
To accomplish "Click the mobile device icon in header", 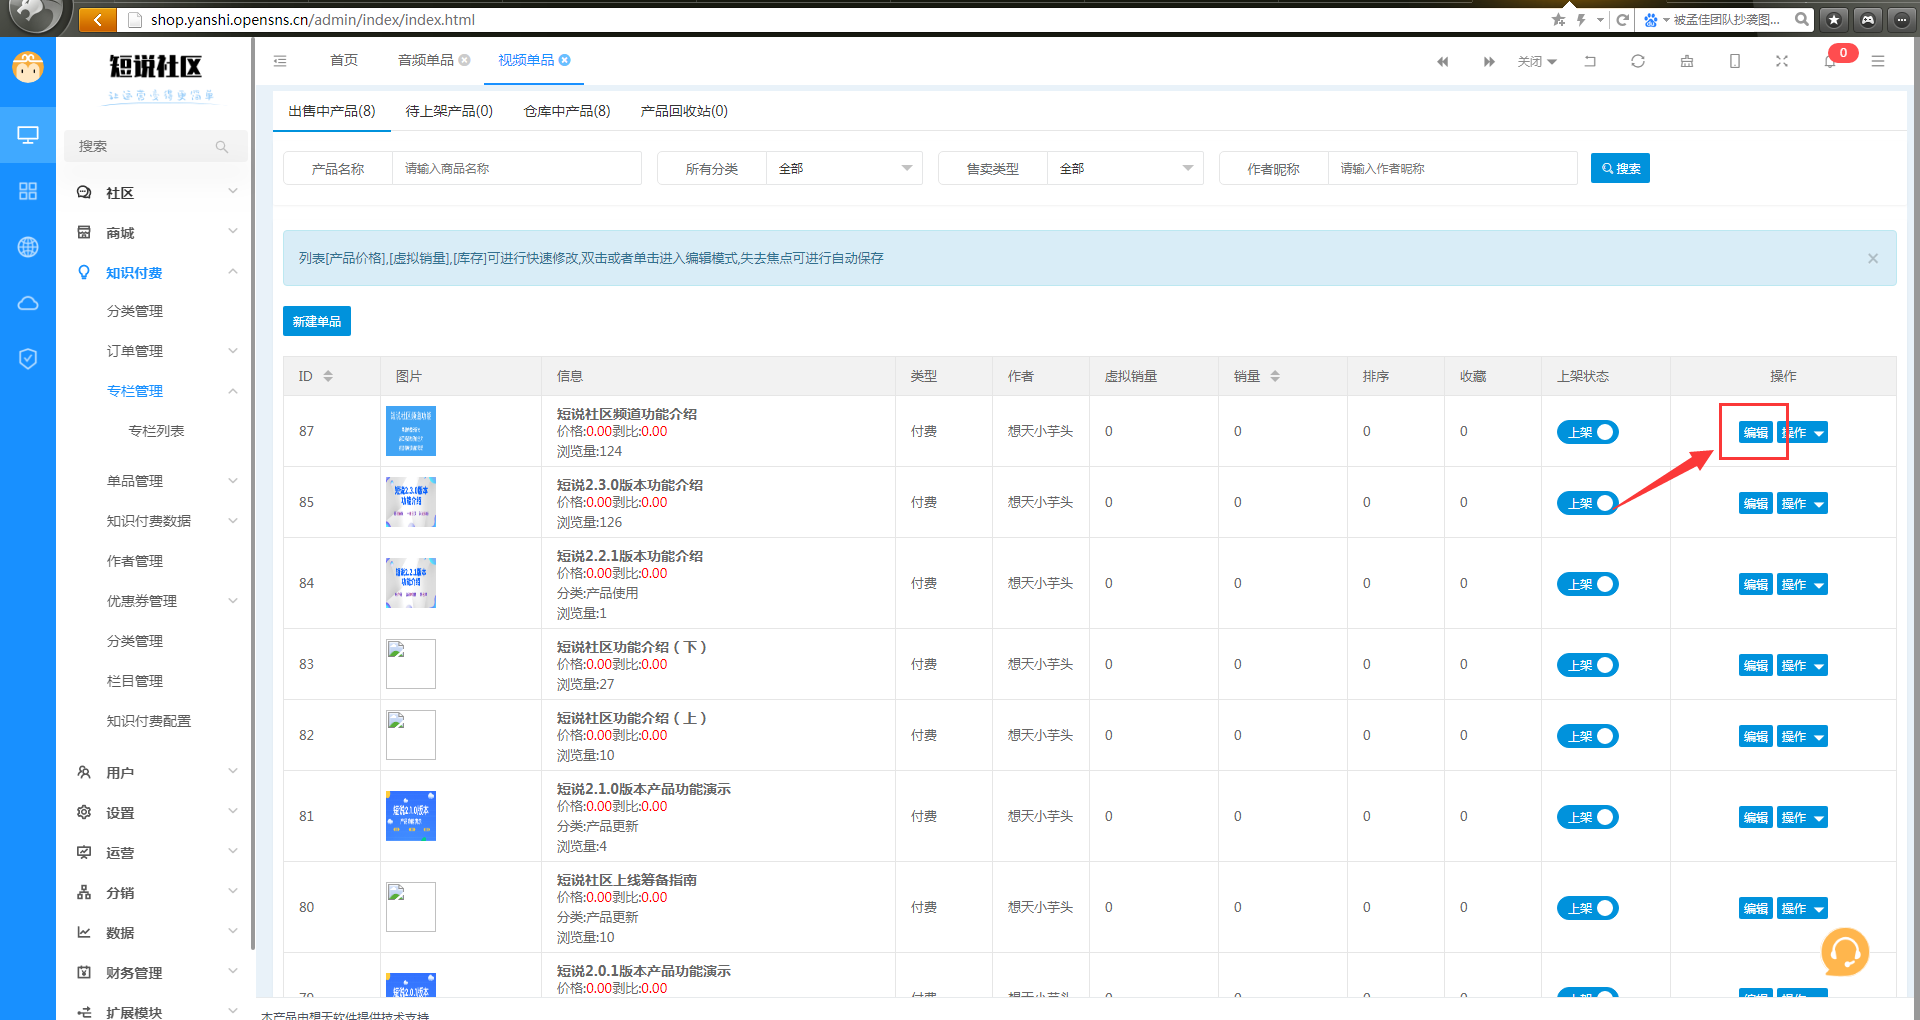I will tap(1735, 61).
